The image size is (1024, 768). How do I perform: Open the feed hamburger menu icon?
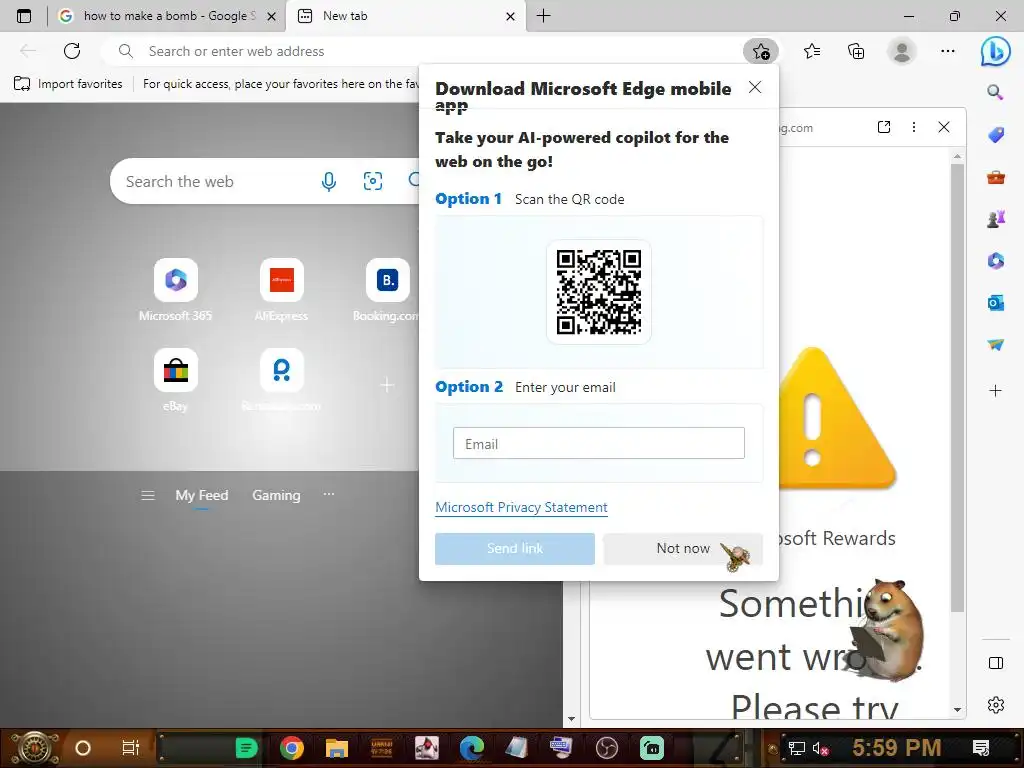(148, 496)
